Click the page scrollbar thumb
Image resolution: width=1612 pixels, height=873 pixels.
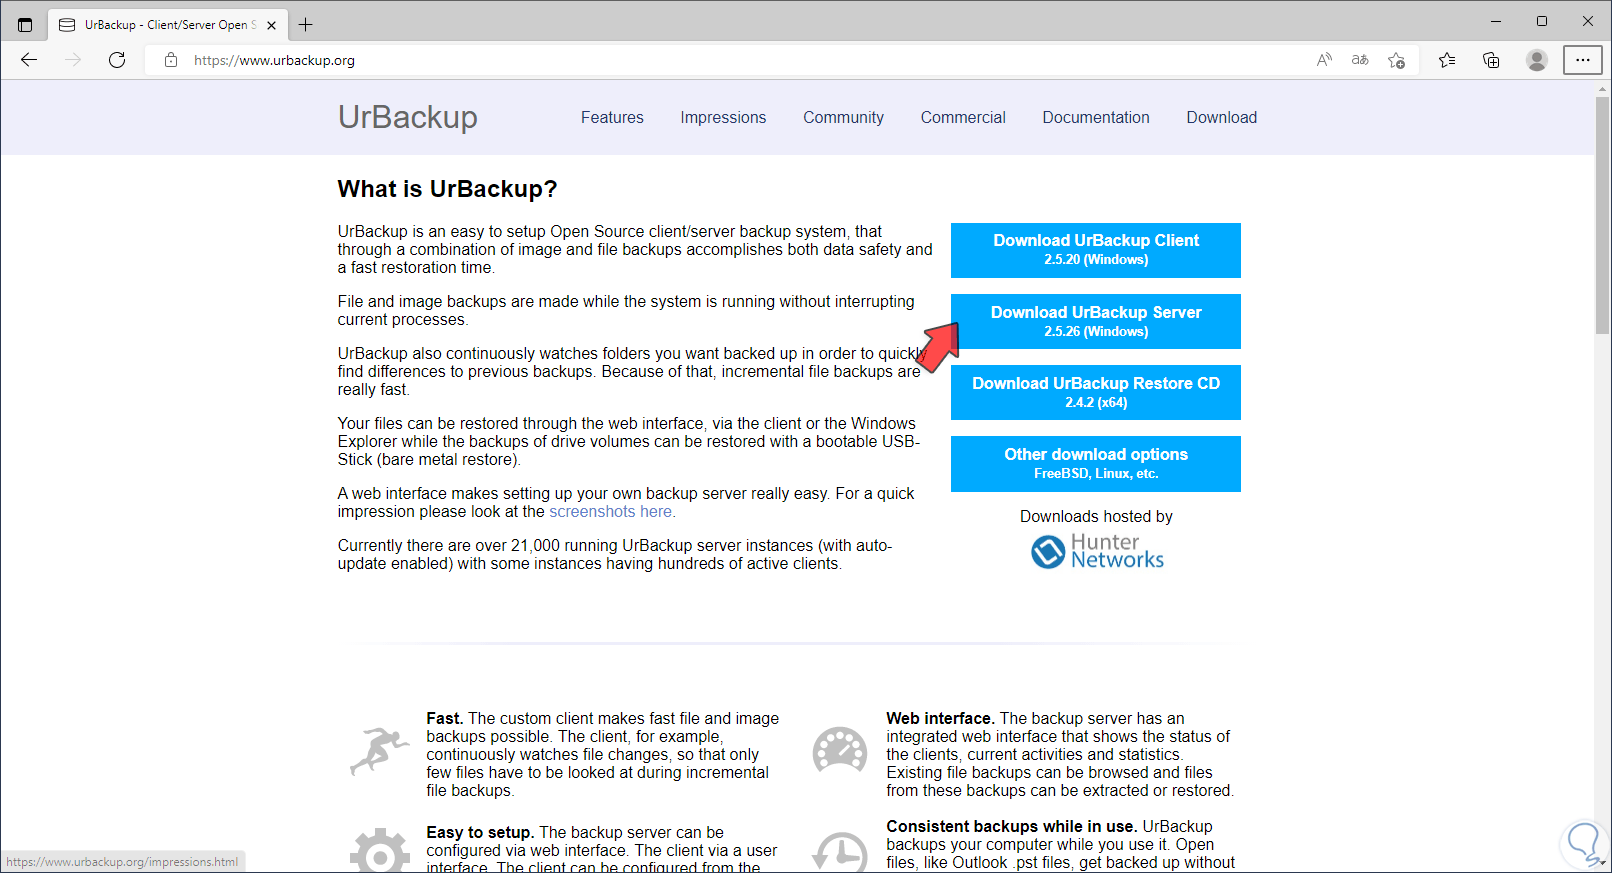pyautogui.click(x=1603, y=215)
